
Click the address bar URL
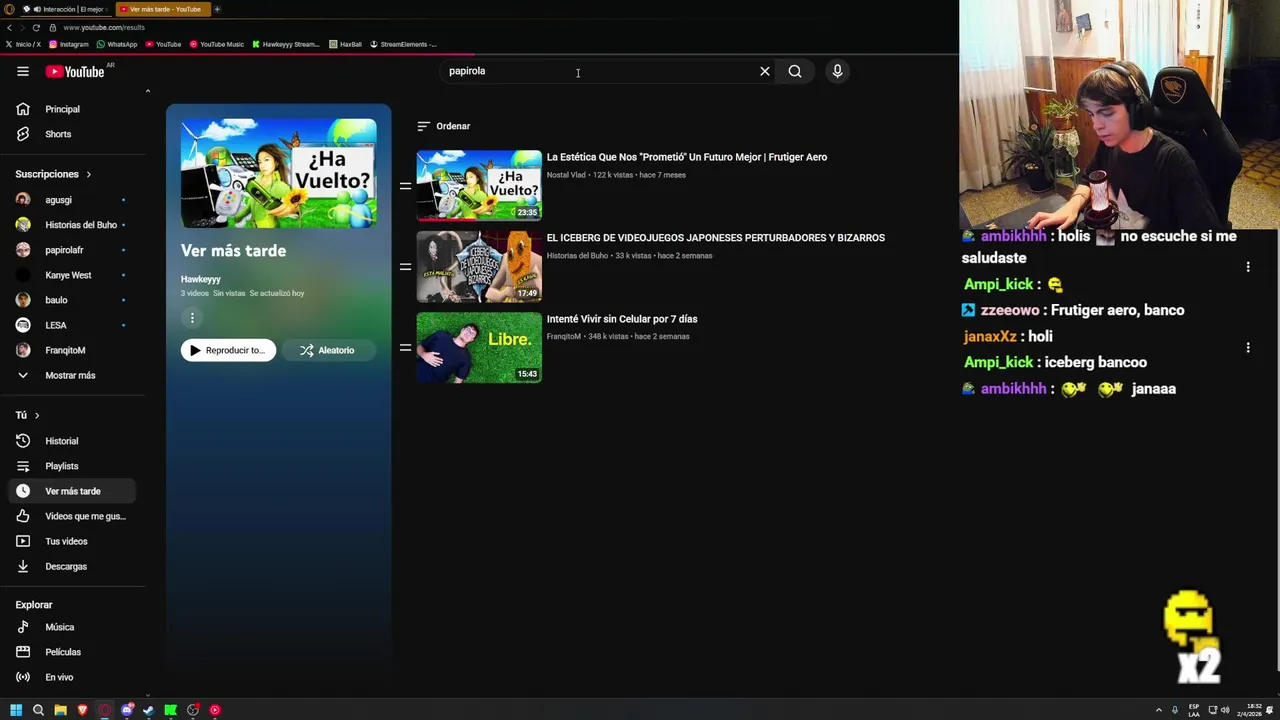tap(104, 27)
